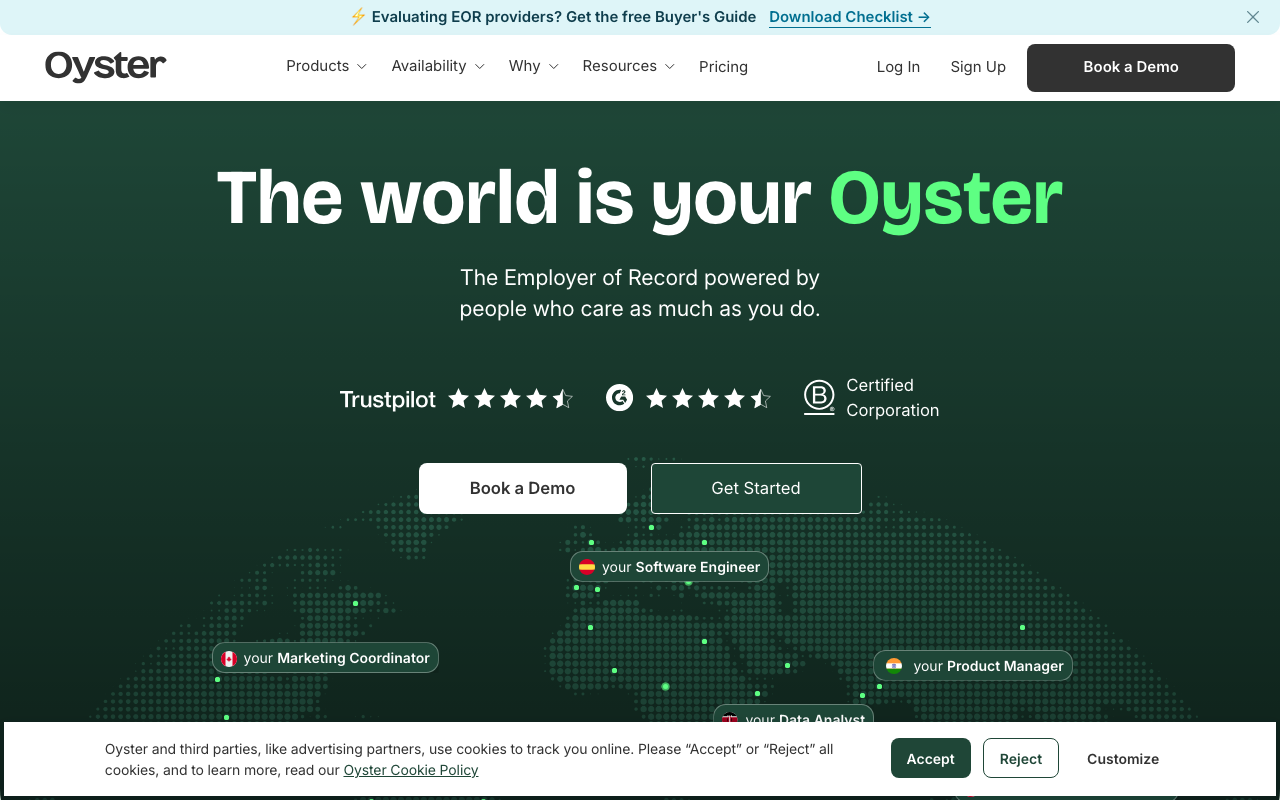
Task: Close the EOR Buyer's Guide banner
Action: pos(1253,17)
